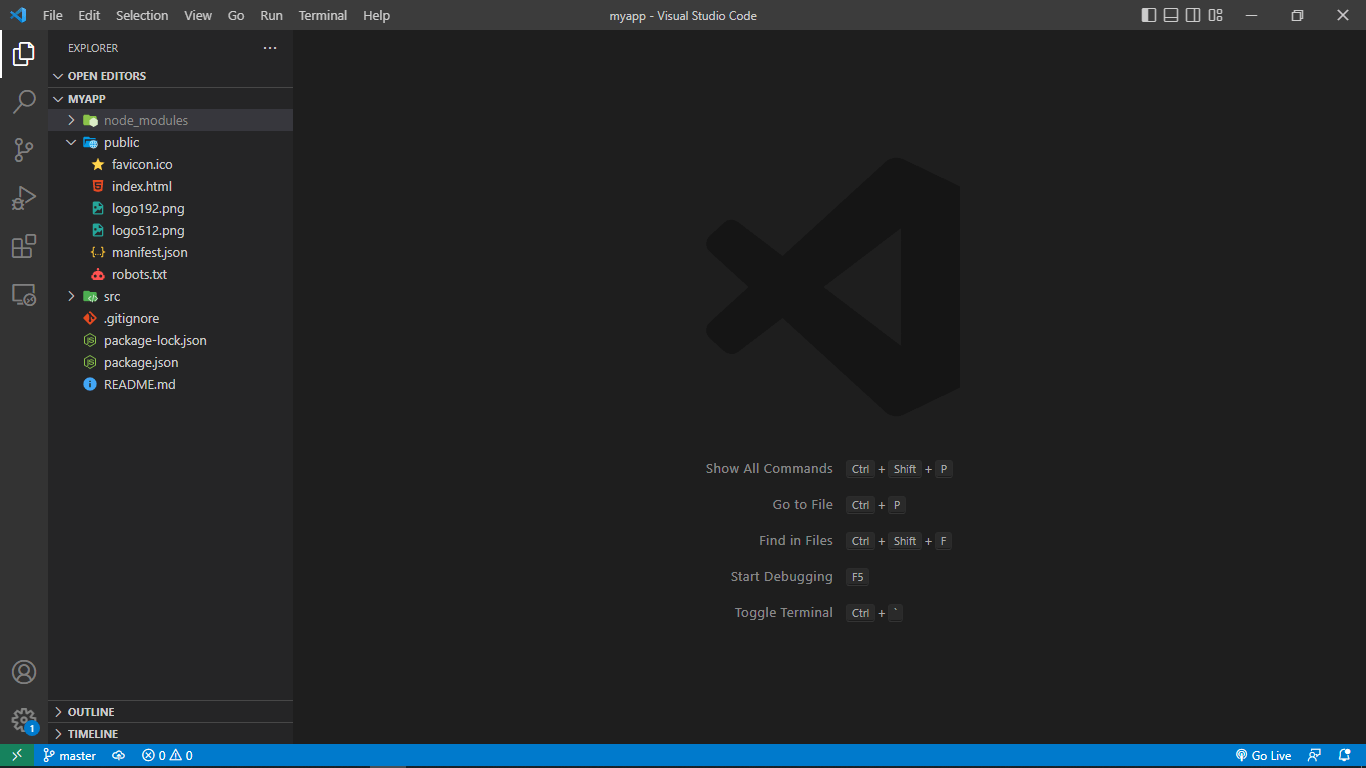This screenshot has width=1366, height=768.
Task: Open the View menu
Action: [x=198, y=15]
